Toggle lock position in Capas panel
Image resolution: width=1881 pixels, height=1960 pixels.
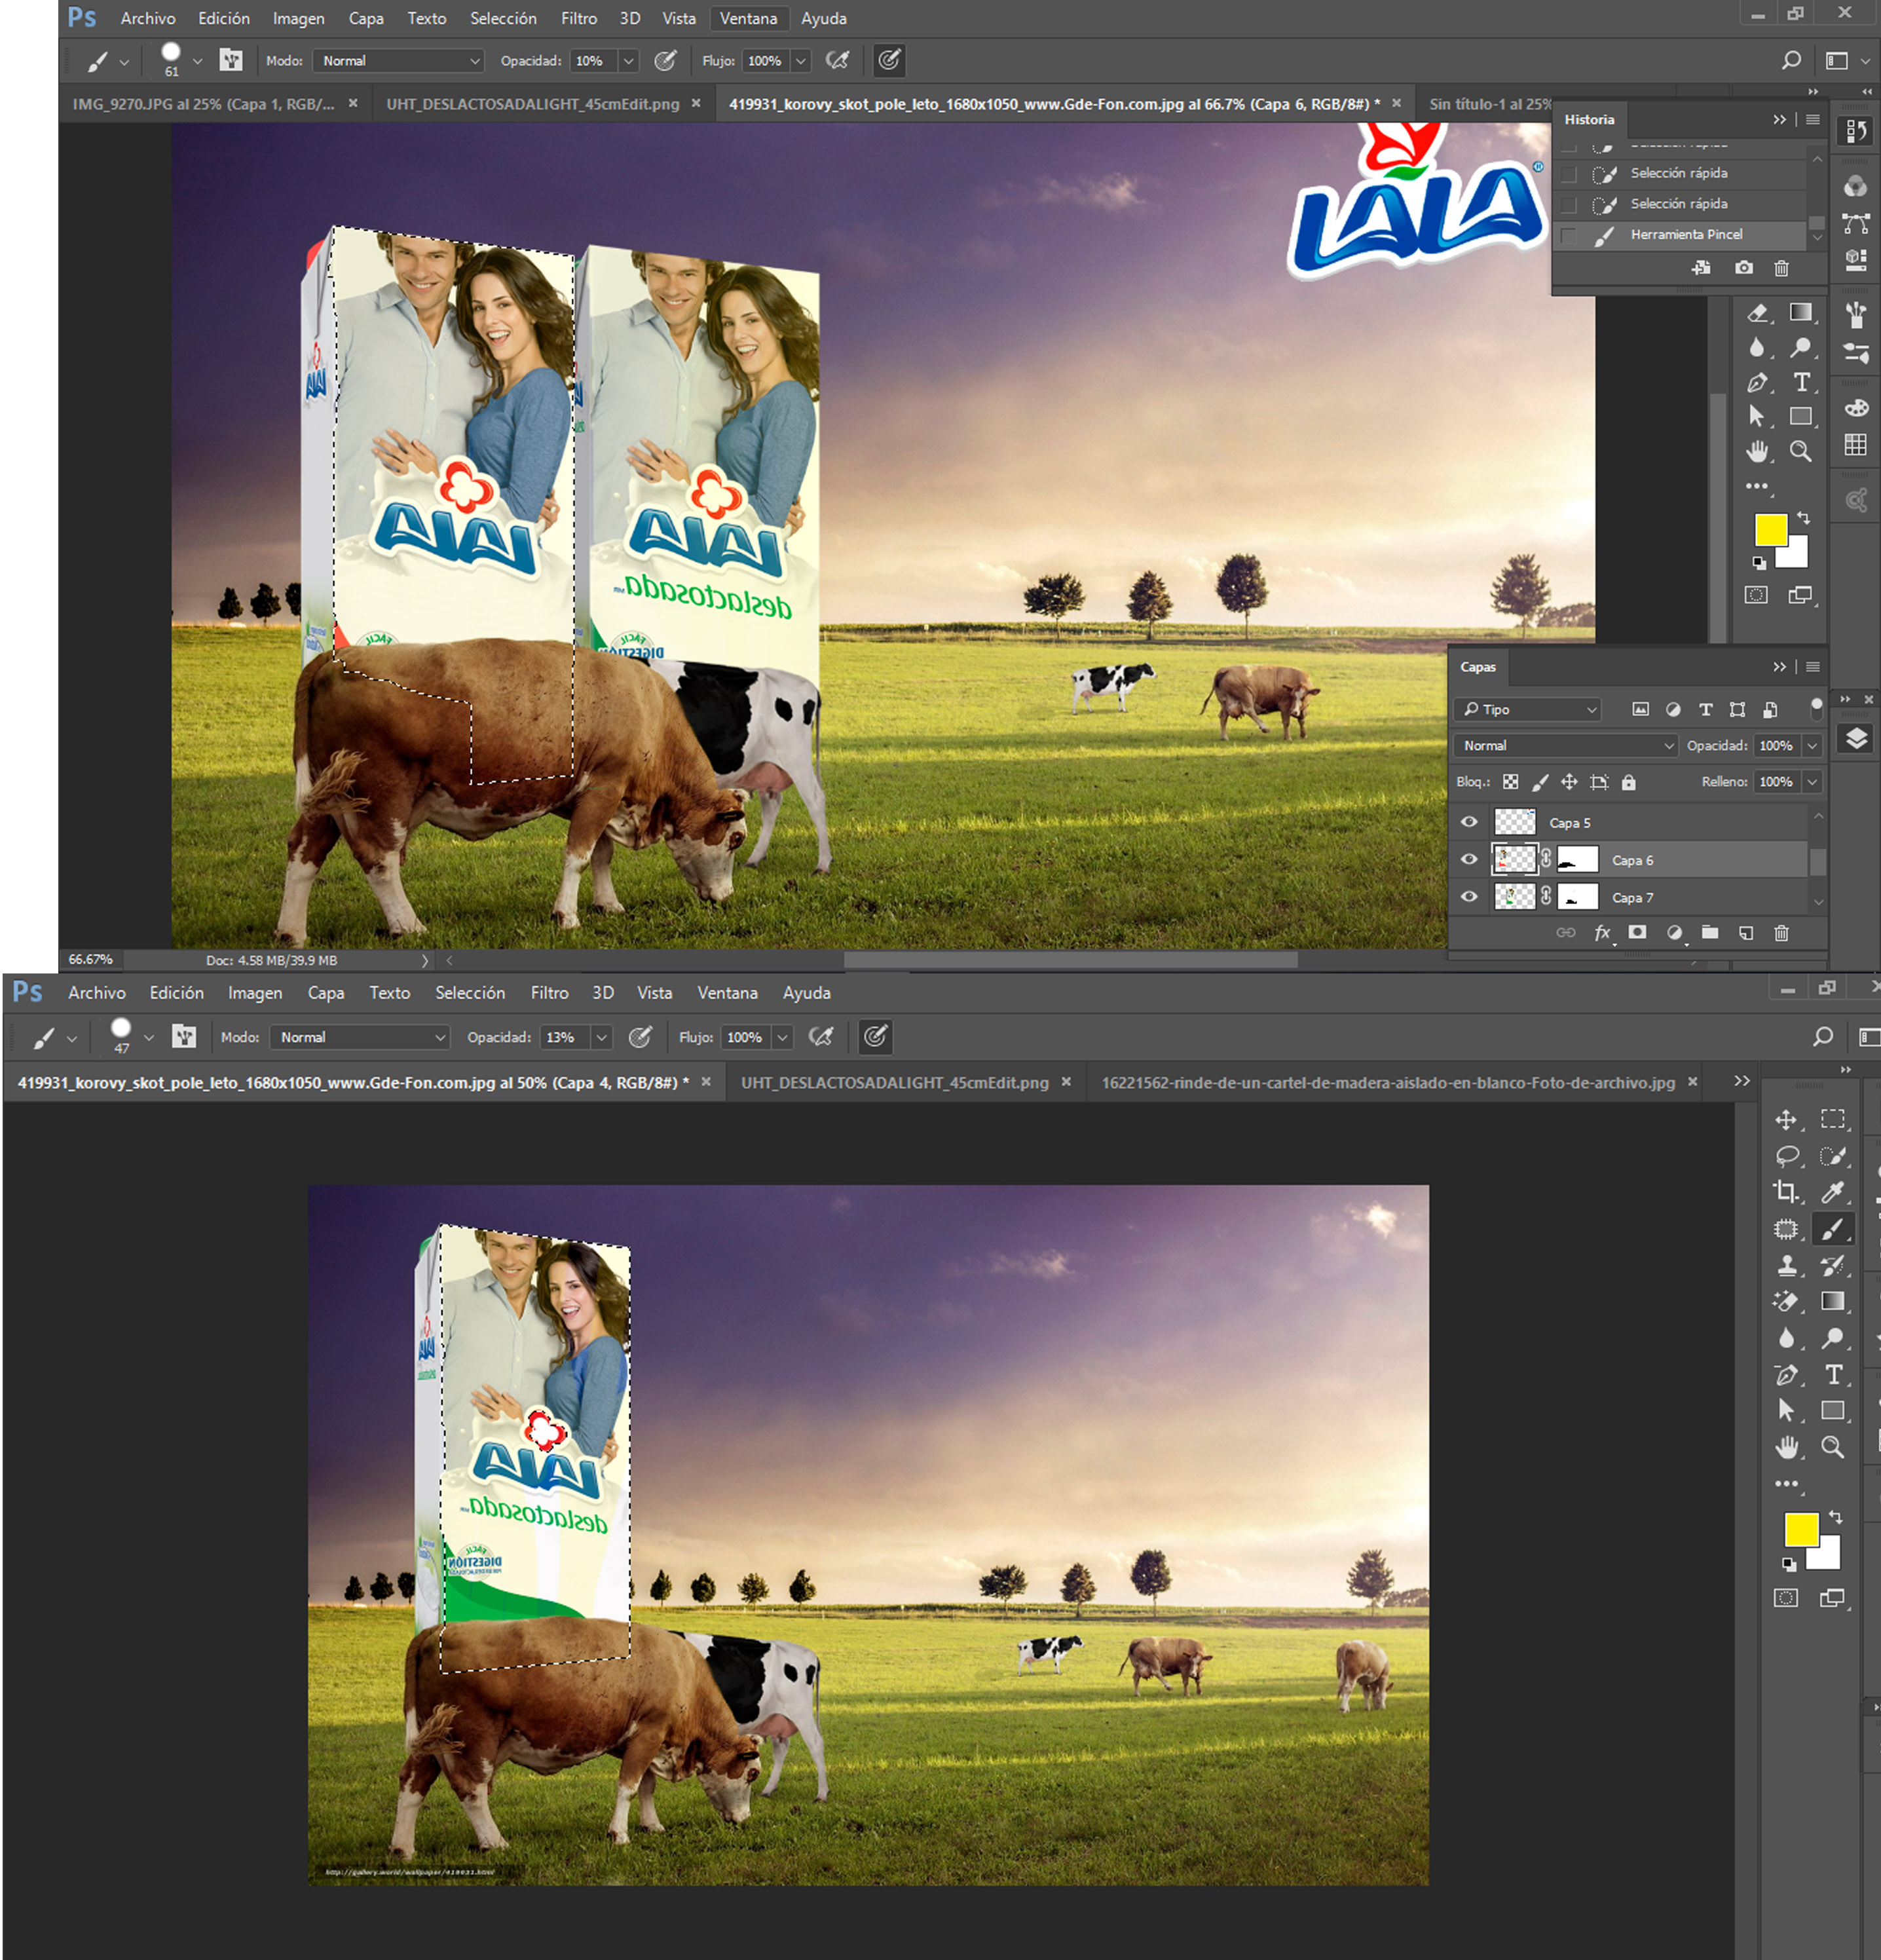click(x=1569, y=782)
